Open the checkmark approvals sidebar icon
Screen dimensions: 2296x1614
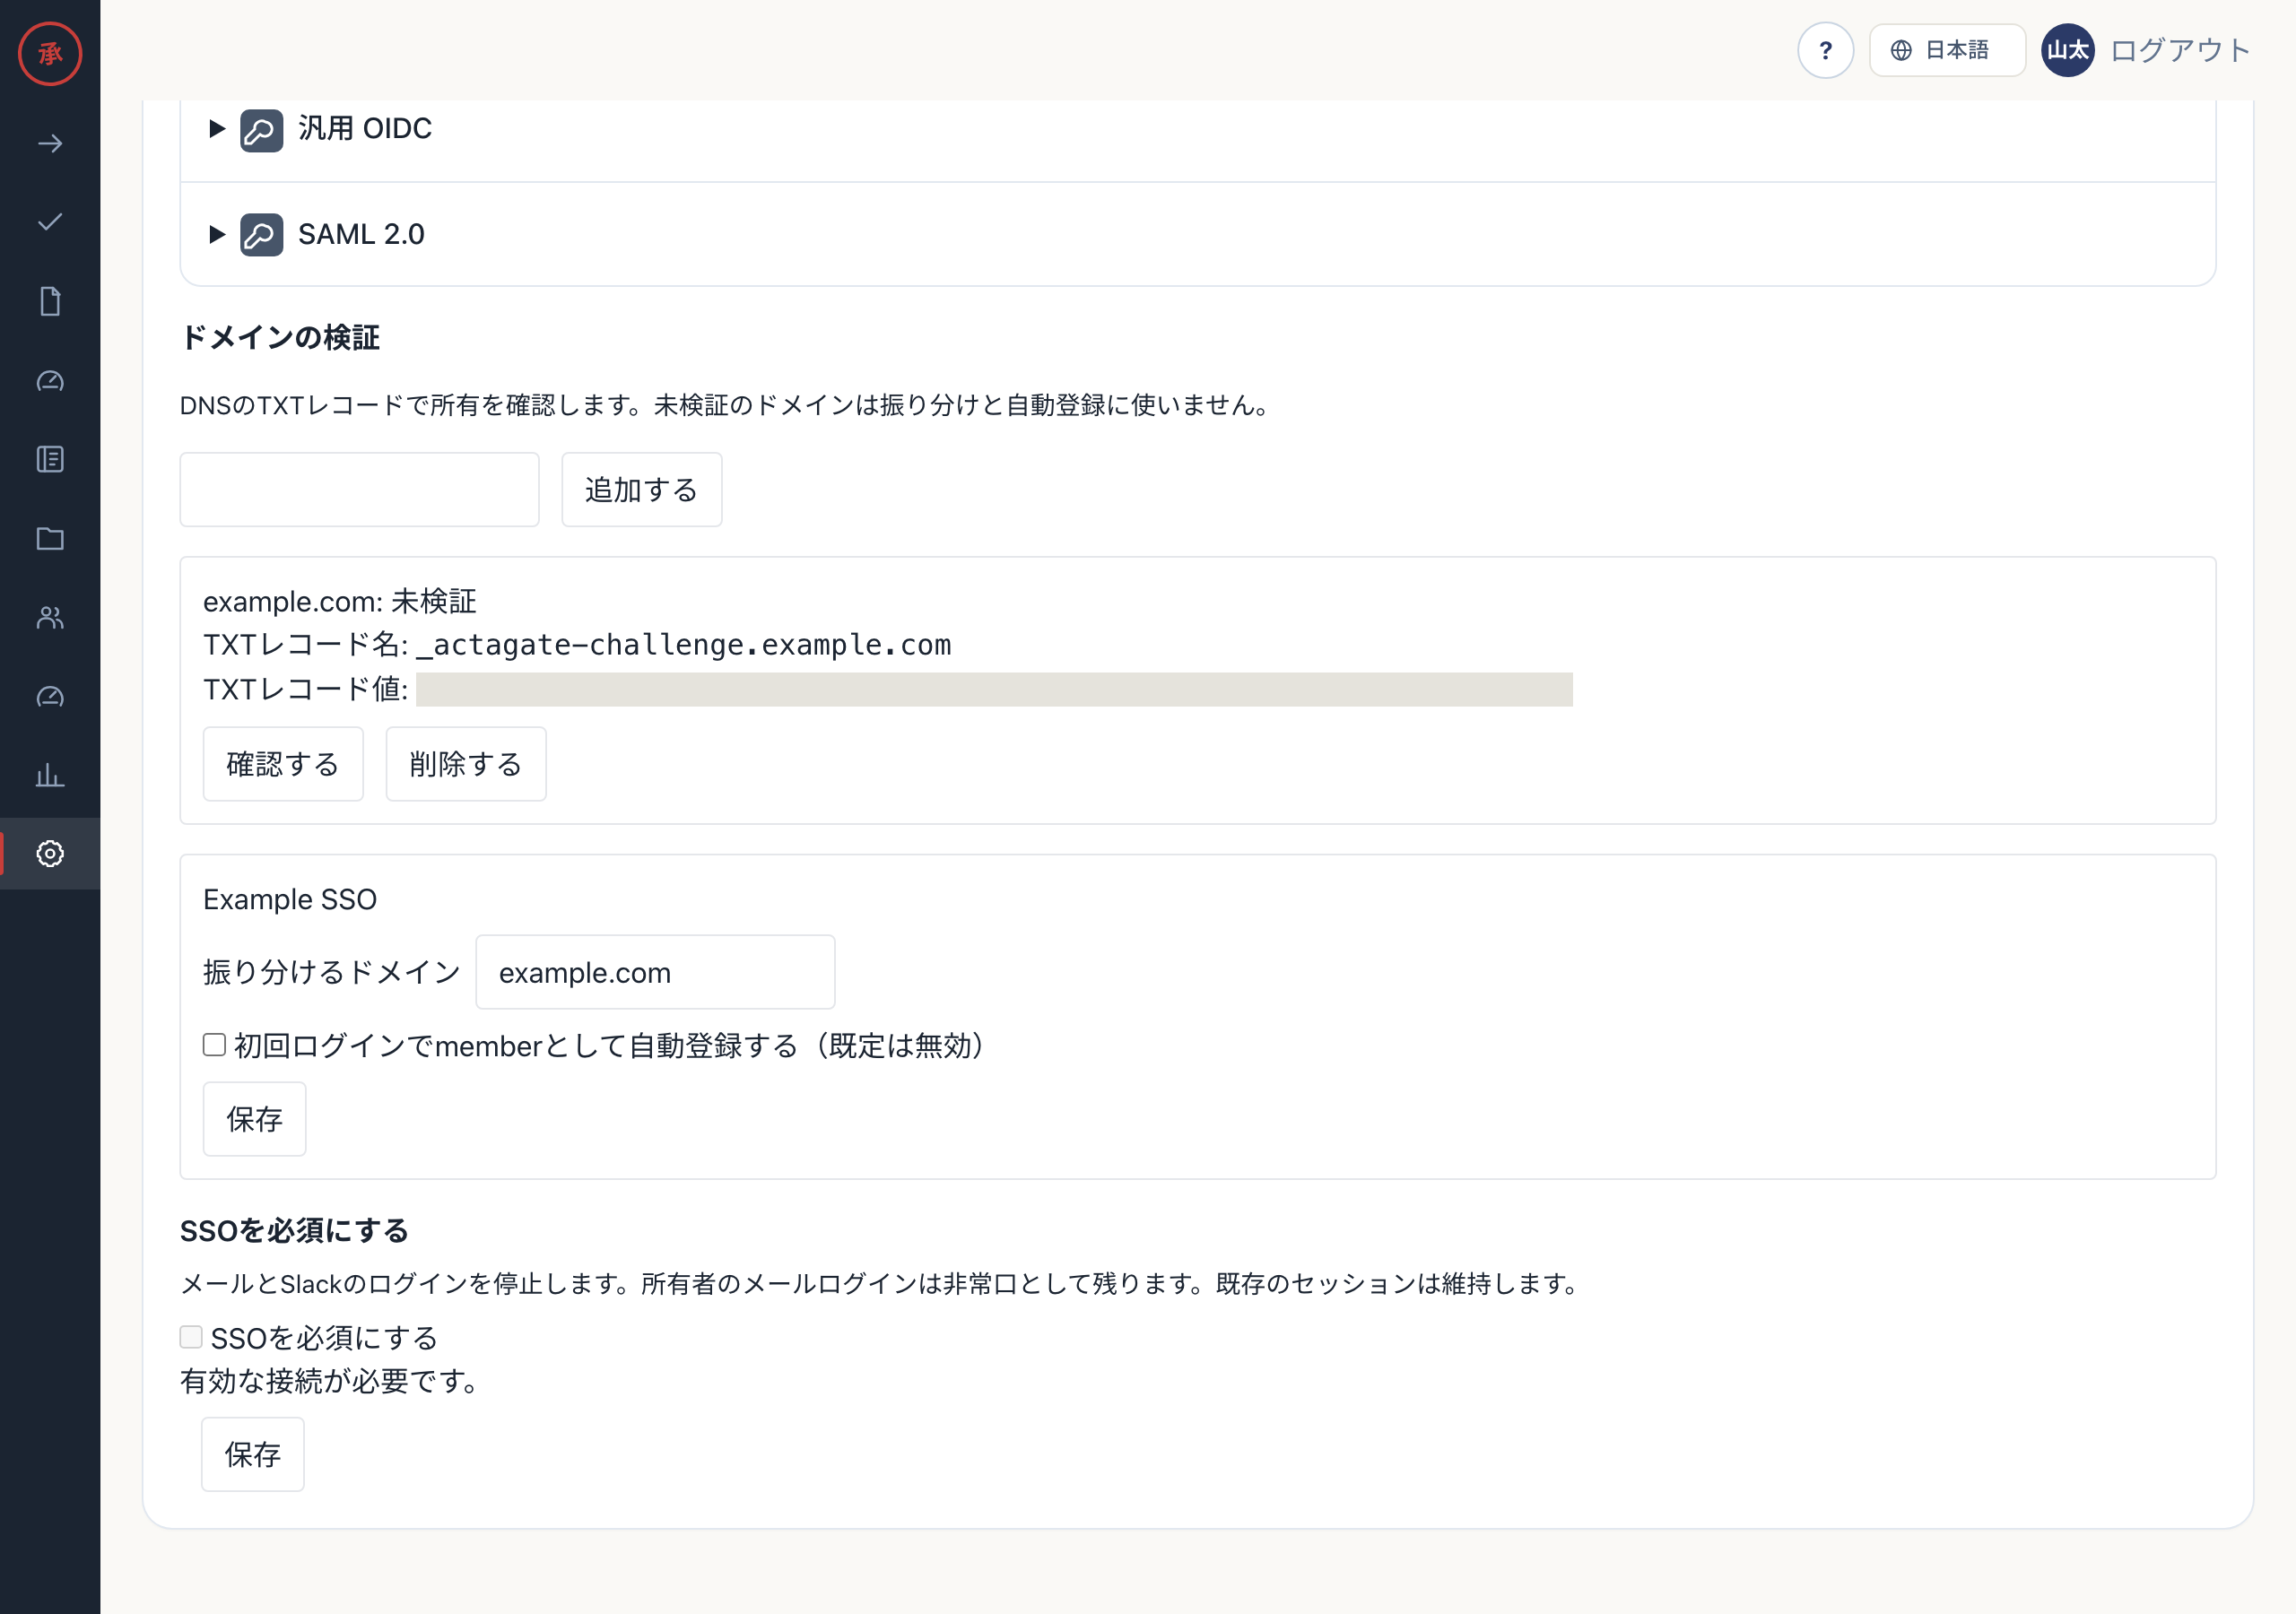point(50,222)
